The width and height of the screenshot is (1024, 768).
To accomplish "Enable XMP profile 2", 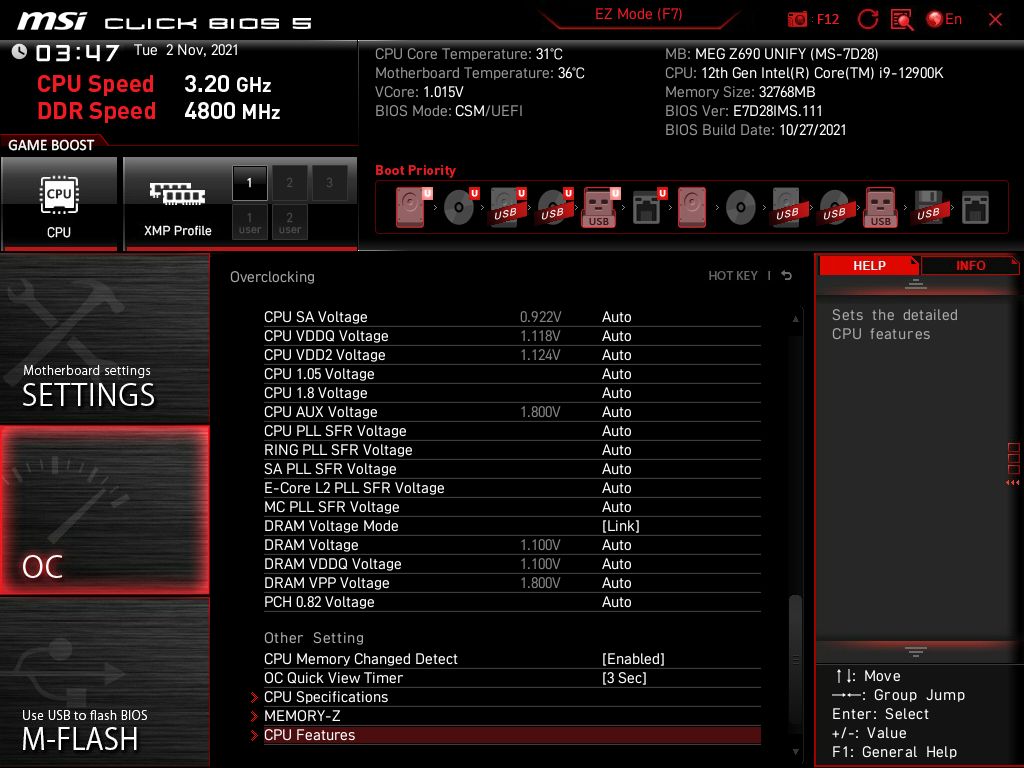I will pos(289,183).
